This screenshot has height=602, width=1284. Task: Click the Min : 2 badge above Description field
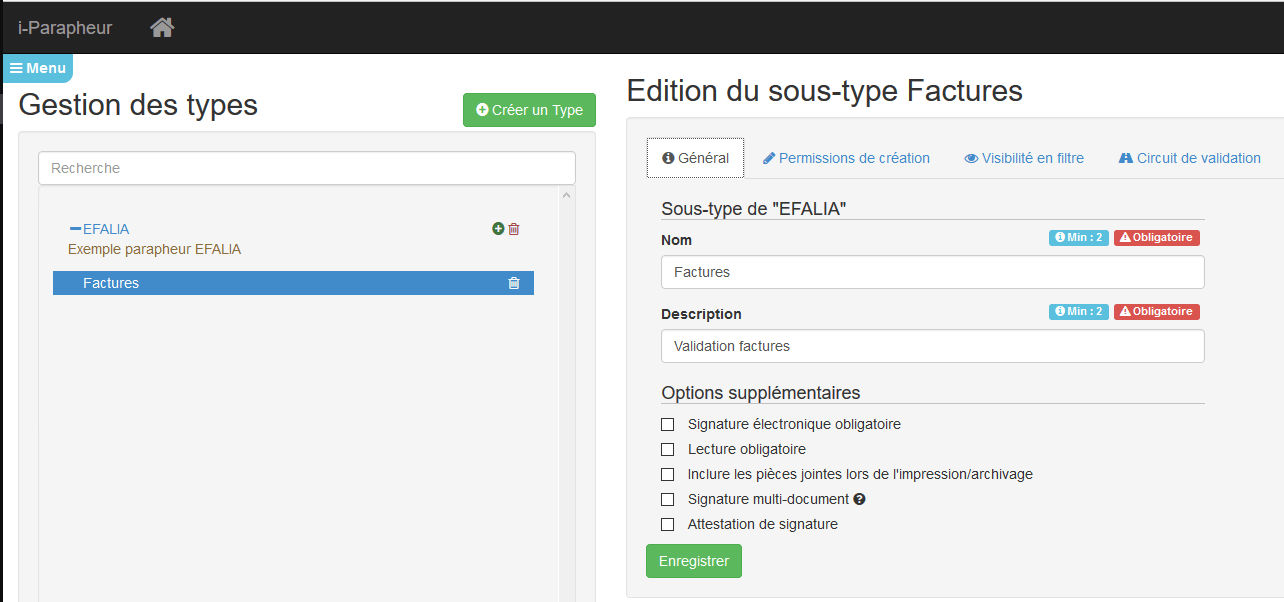(x=1078, y=312)
